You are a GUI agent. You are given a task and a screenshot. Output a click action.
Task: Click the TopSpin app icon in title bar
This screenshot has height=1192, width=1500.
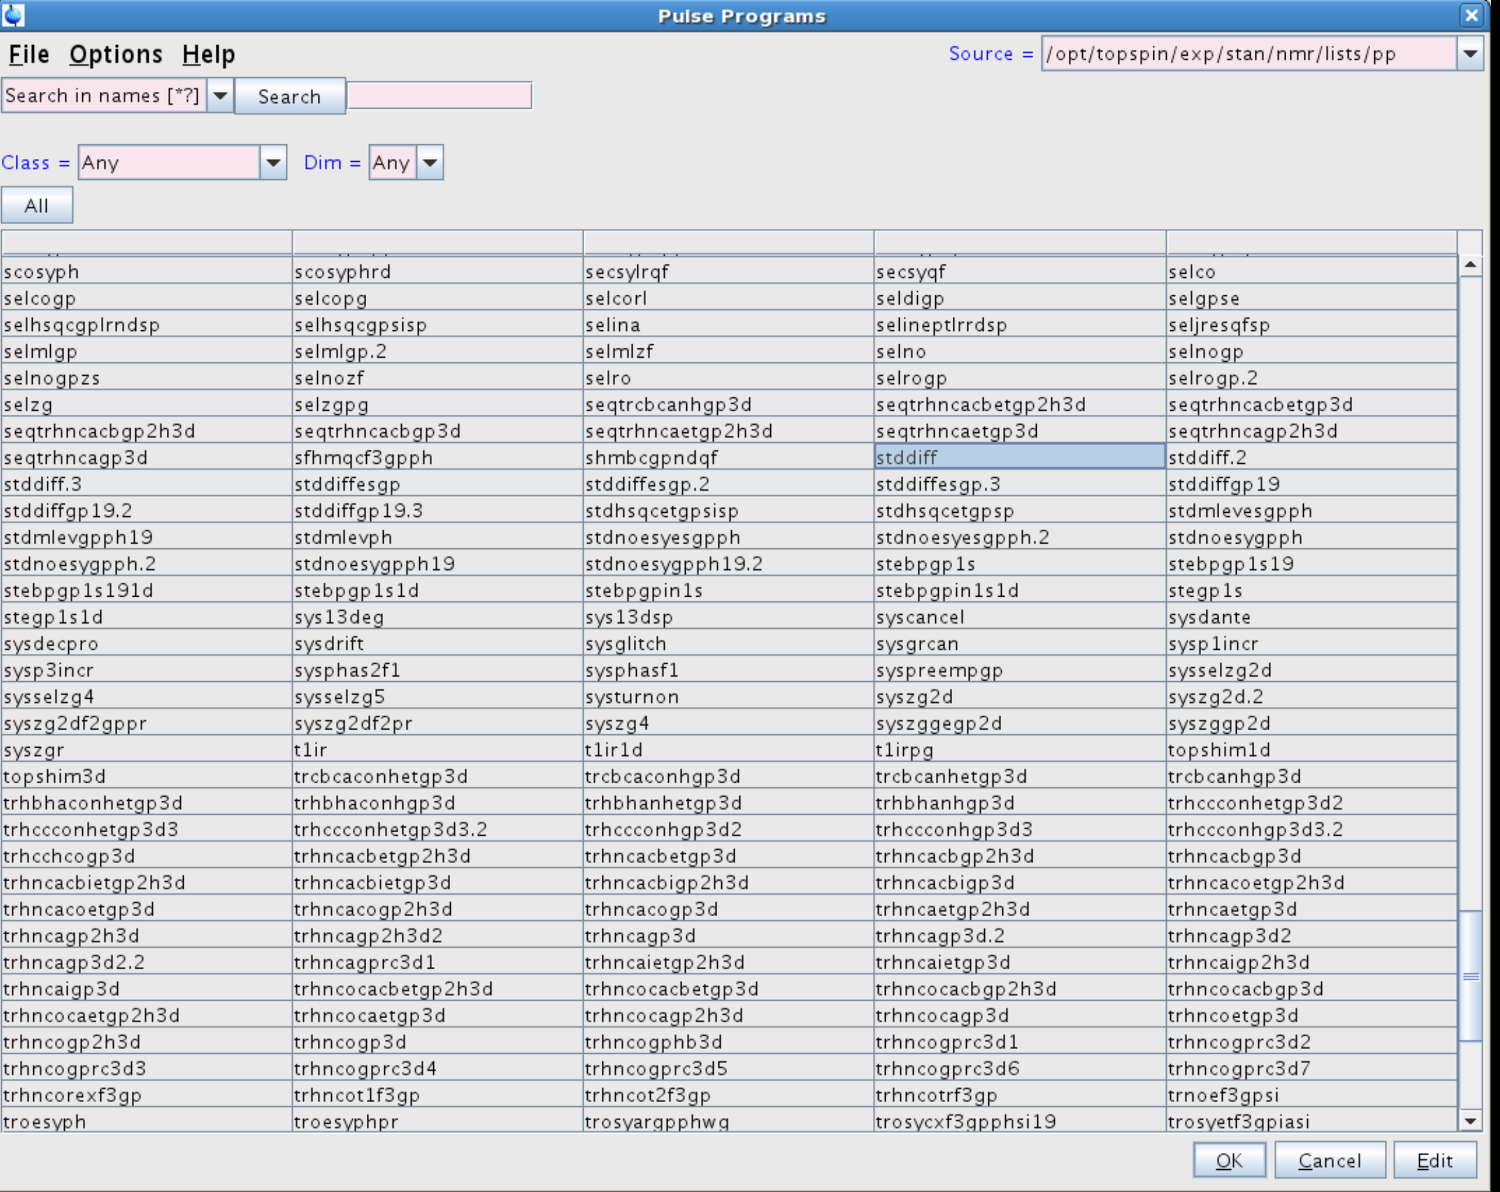click(x=13, y=15)
